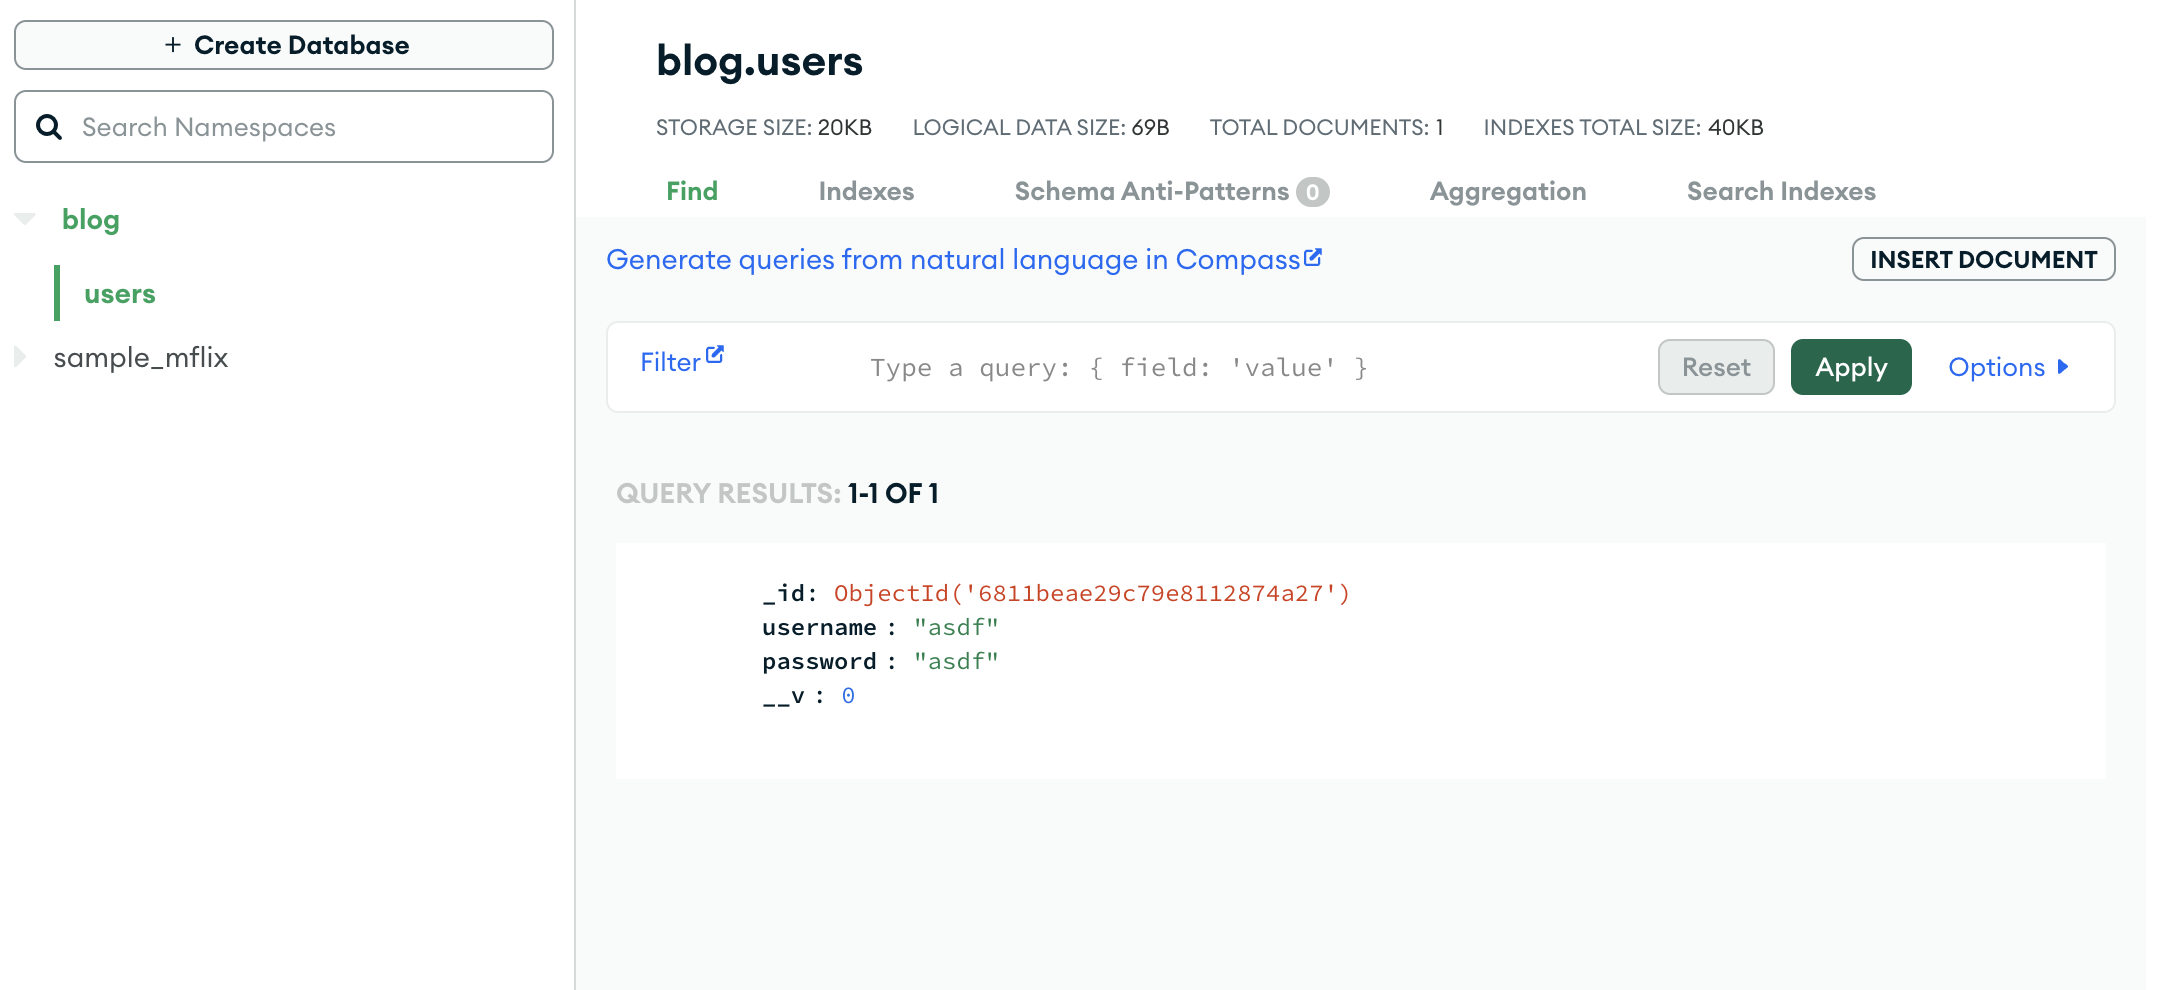
Task: Click the search magnifier icon in Namespaces field
Action: tap(49, 127)
